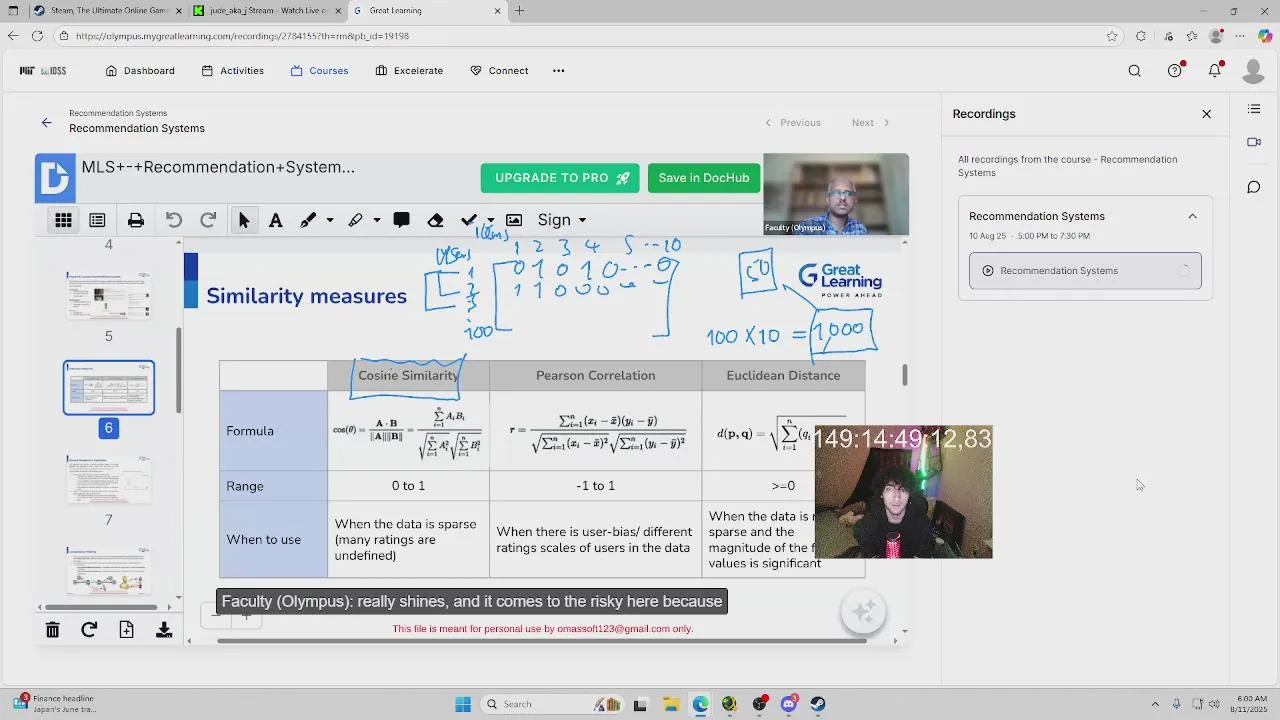Image resolution: width=1280 pixels, height=720 pixels.
Task: Select the checkmark stamp tool
Action: pyautogui.click(x=468, y=220)
